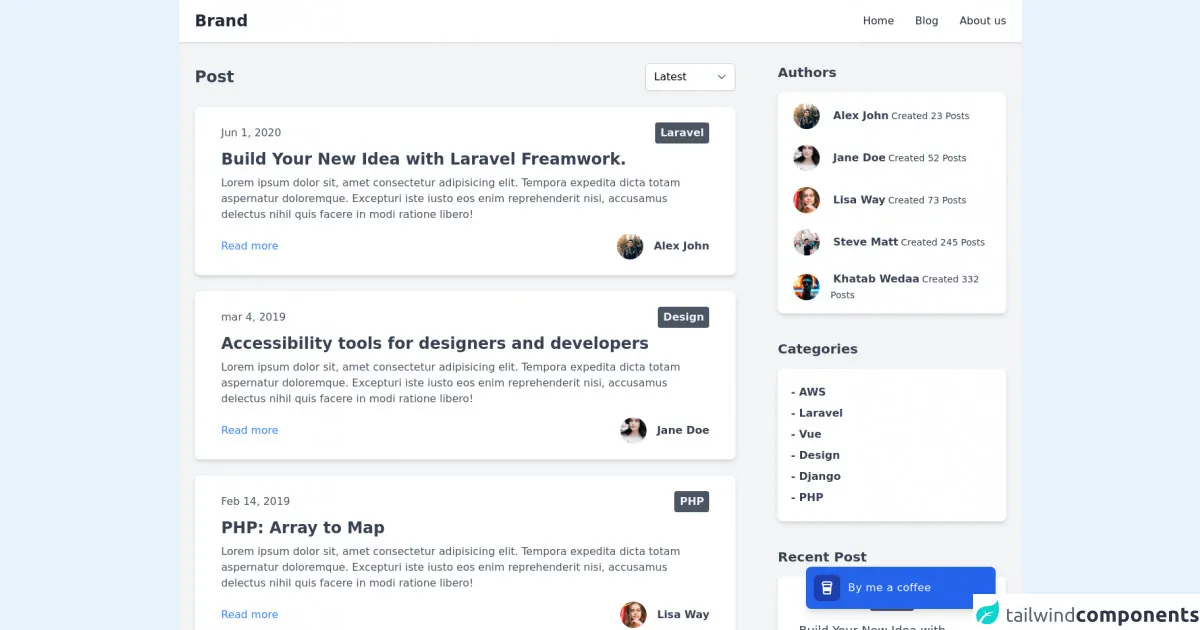1200x630 pixels.
Task: Click the tailwindcomponents leaf logo
Action: (x=988, y=614)
